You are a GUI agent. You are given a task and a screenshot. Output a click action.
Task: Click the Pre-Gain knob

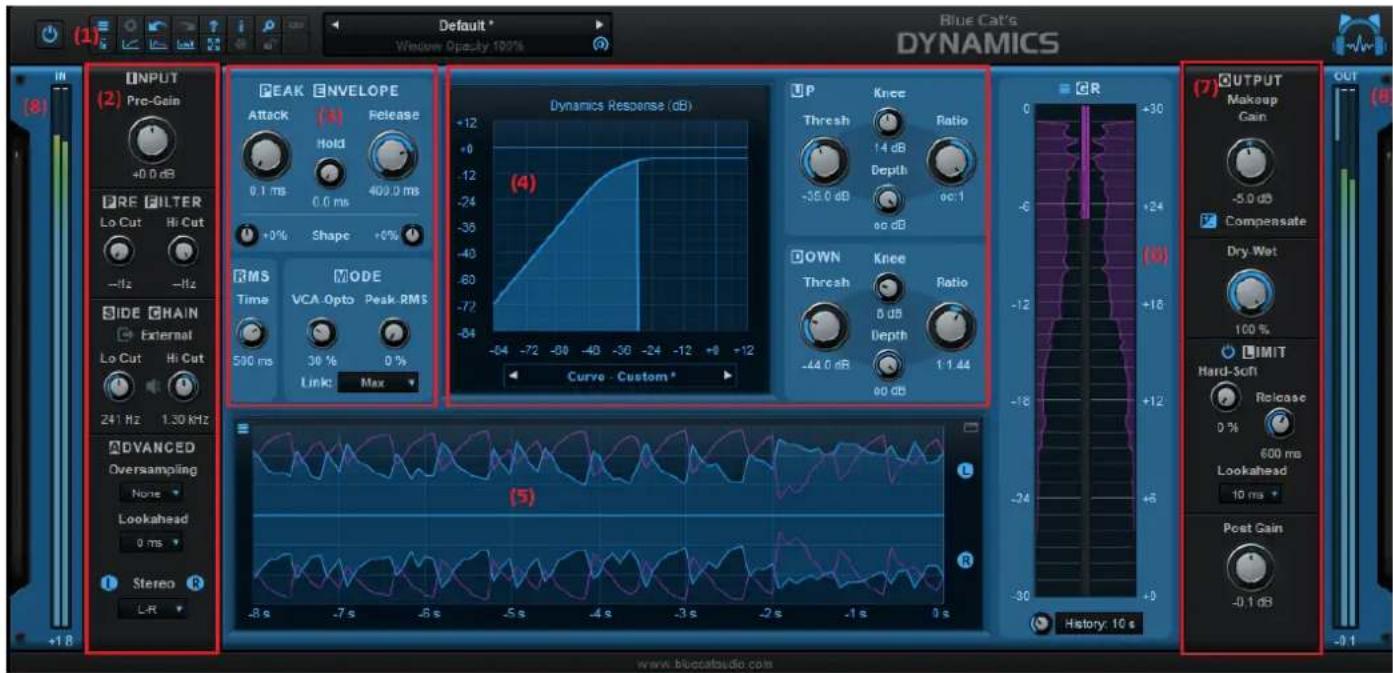[152, 140]
